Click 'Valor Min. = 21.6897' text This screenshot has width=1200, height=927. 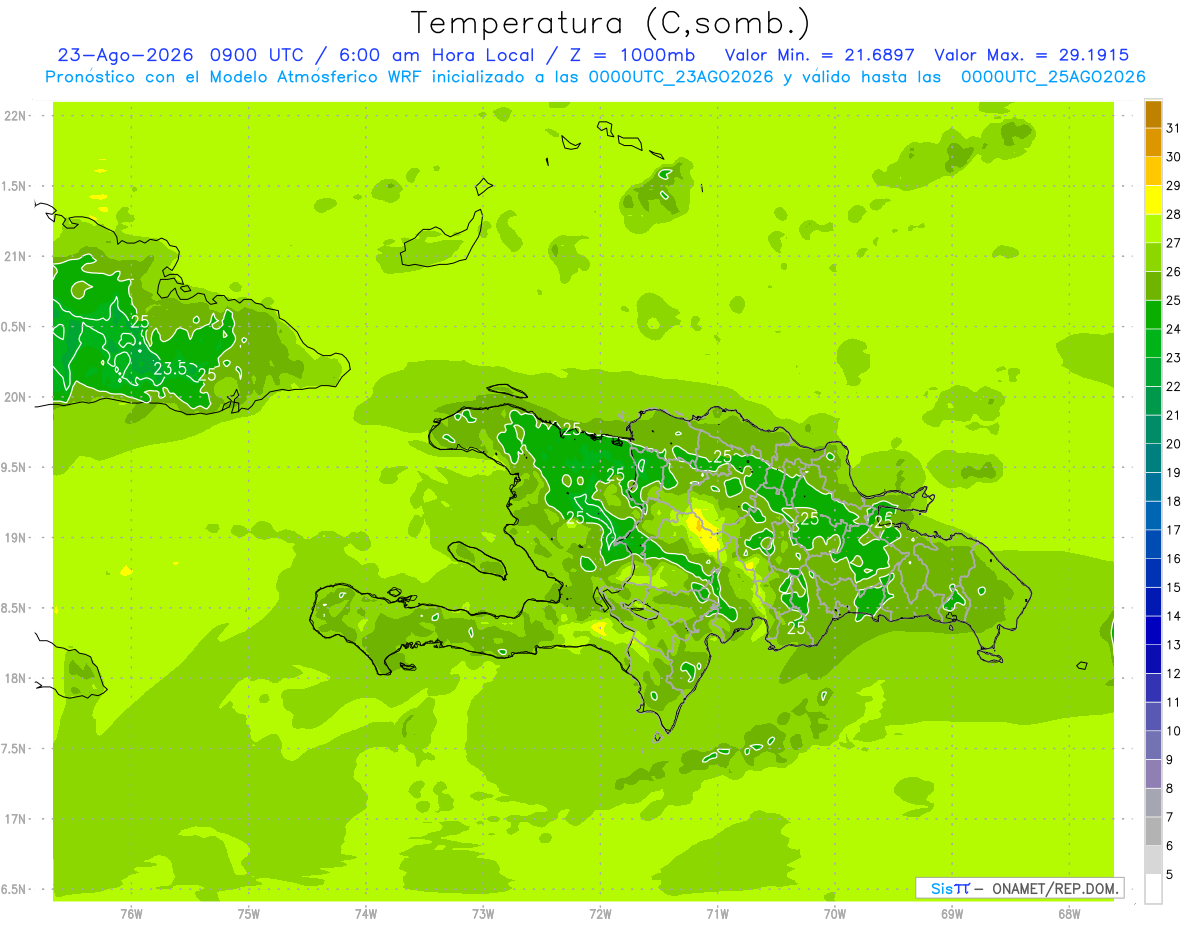click(x=821, y=55)
